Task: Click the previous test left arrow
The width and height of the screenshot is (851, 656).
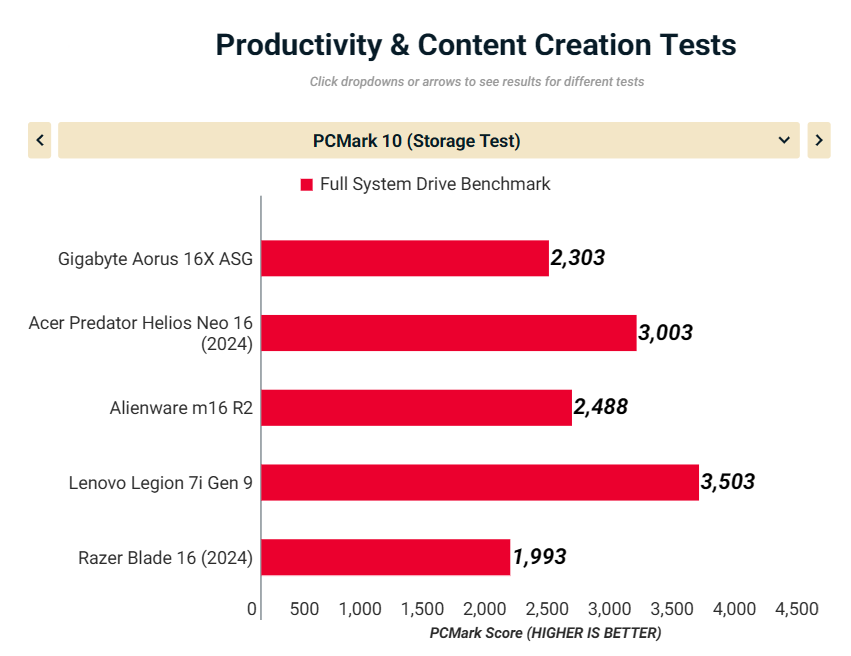Action: [x=40, y=140]
